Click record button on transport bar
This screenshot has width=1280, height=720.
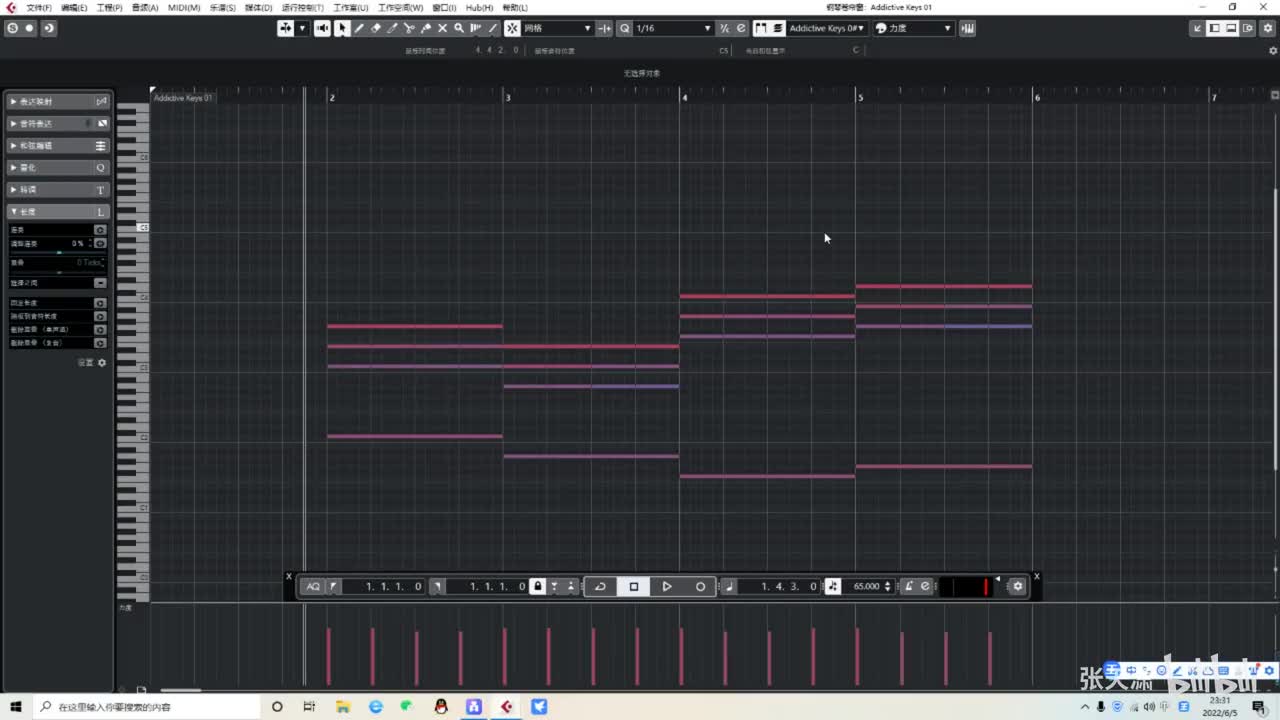click(x=700, y=586)
